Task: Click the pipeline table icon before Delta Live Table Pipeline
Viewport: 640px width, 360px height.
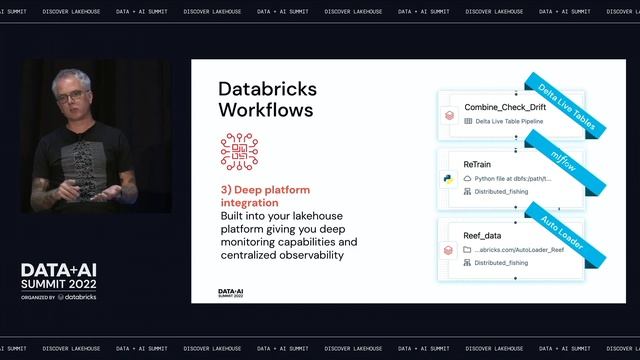Action: point(468,121)
